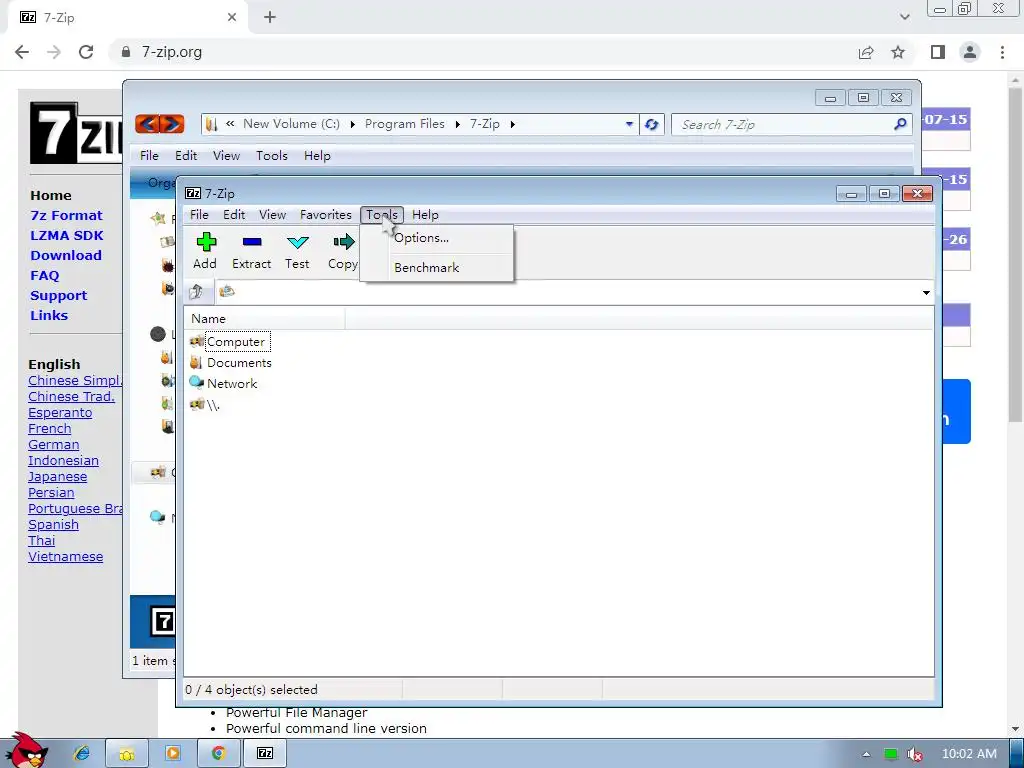
Task: Click 7-Zip taskbar button
Action: (x=265, y=753)
